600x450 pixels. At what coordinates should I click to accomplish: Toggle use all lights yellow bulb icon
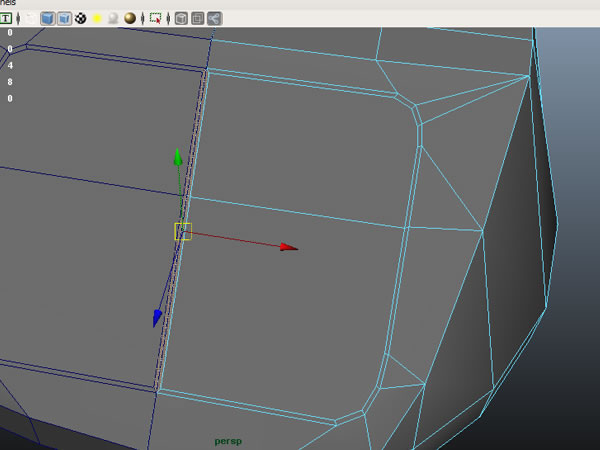(x=97, y=18)
